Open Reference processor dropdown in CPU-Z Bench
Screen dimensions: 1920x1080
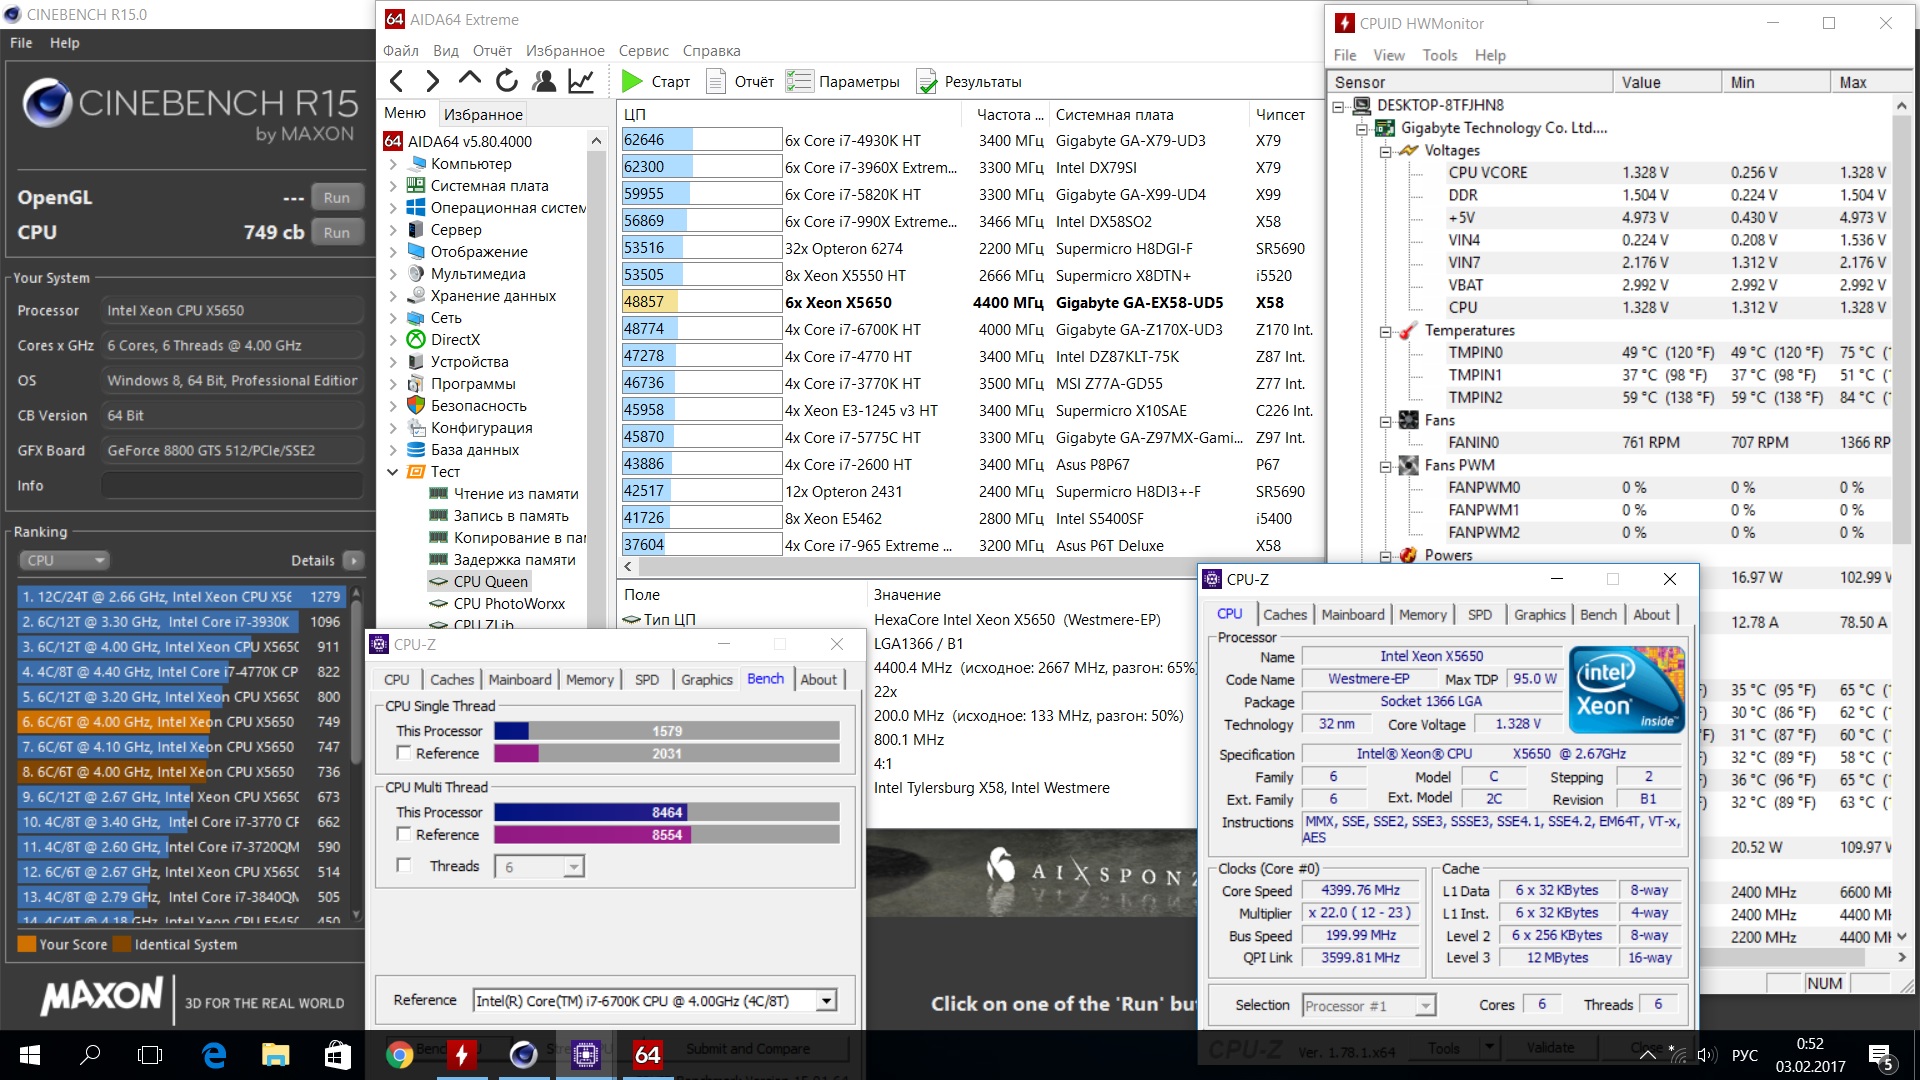click(x=826, y=1000)
